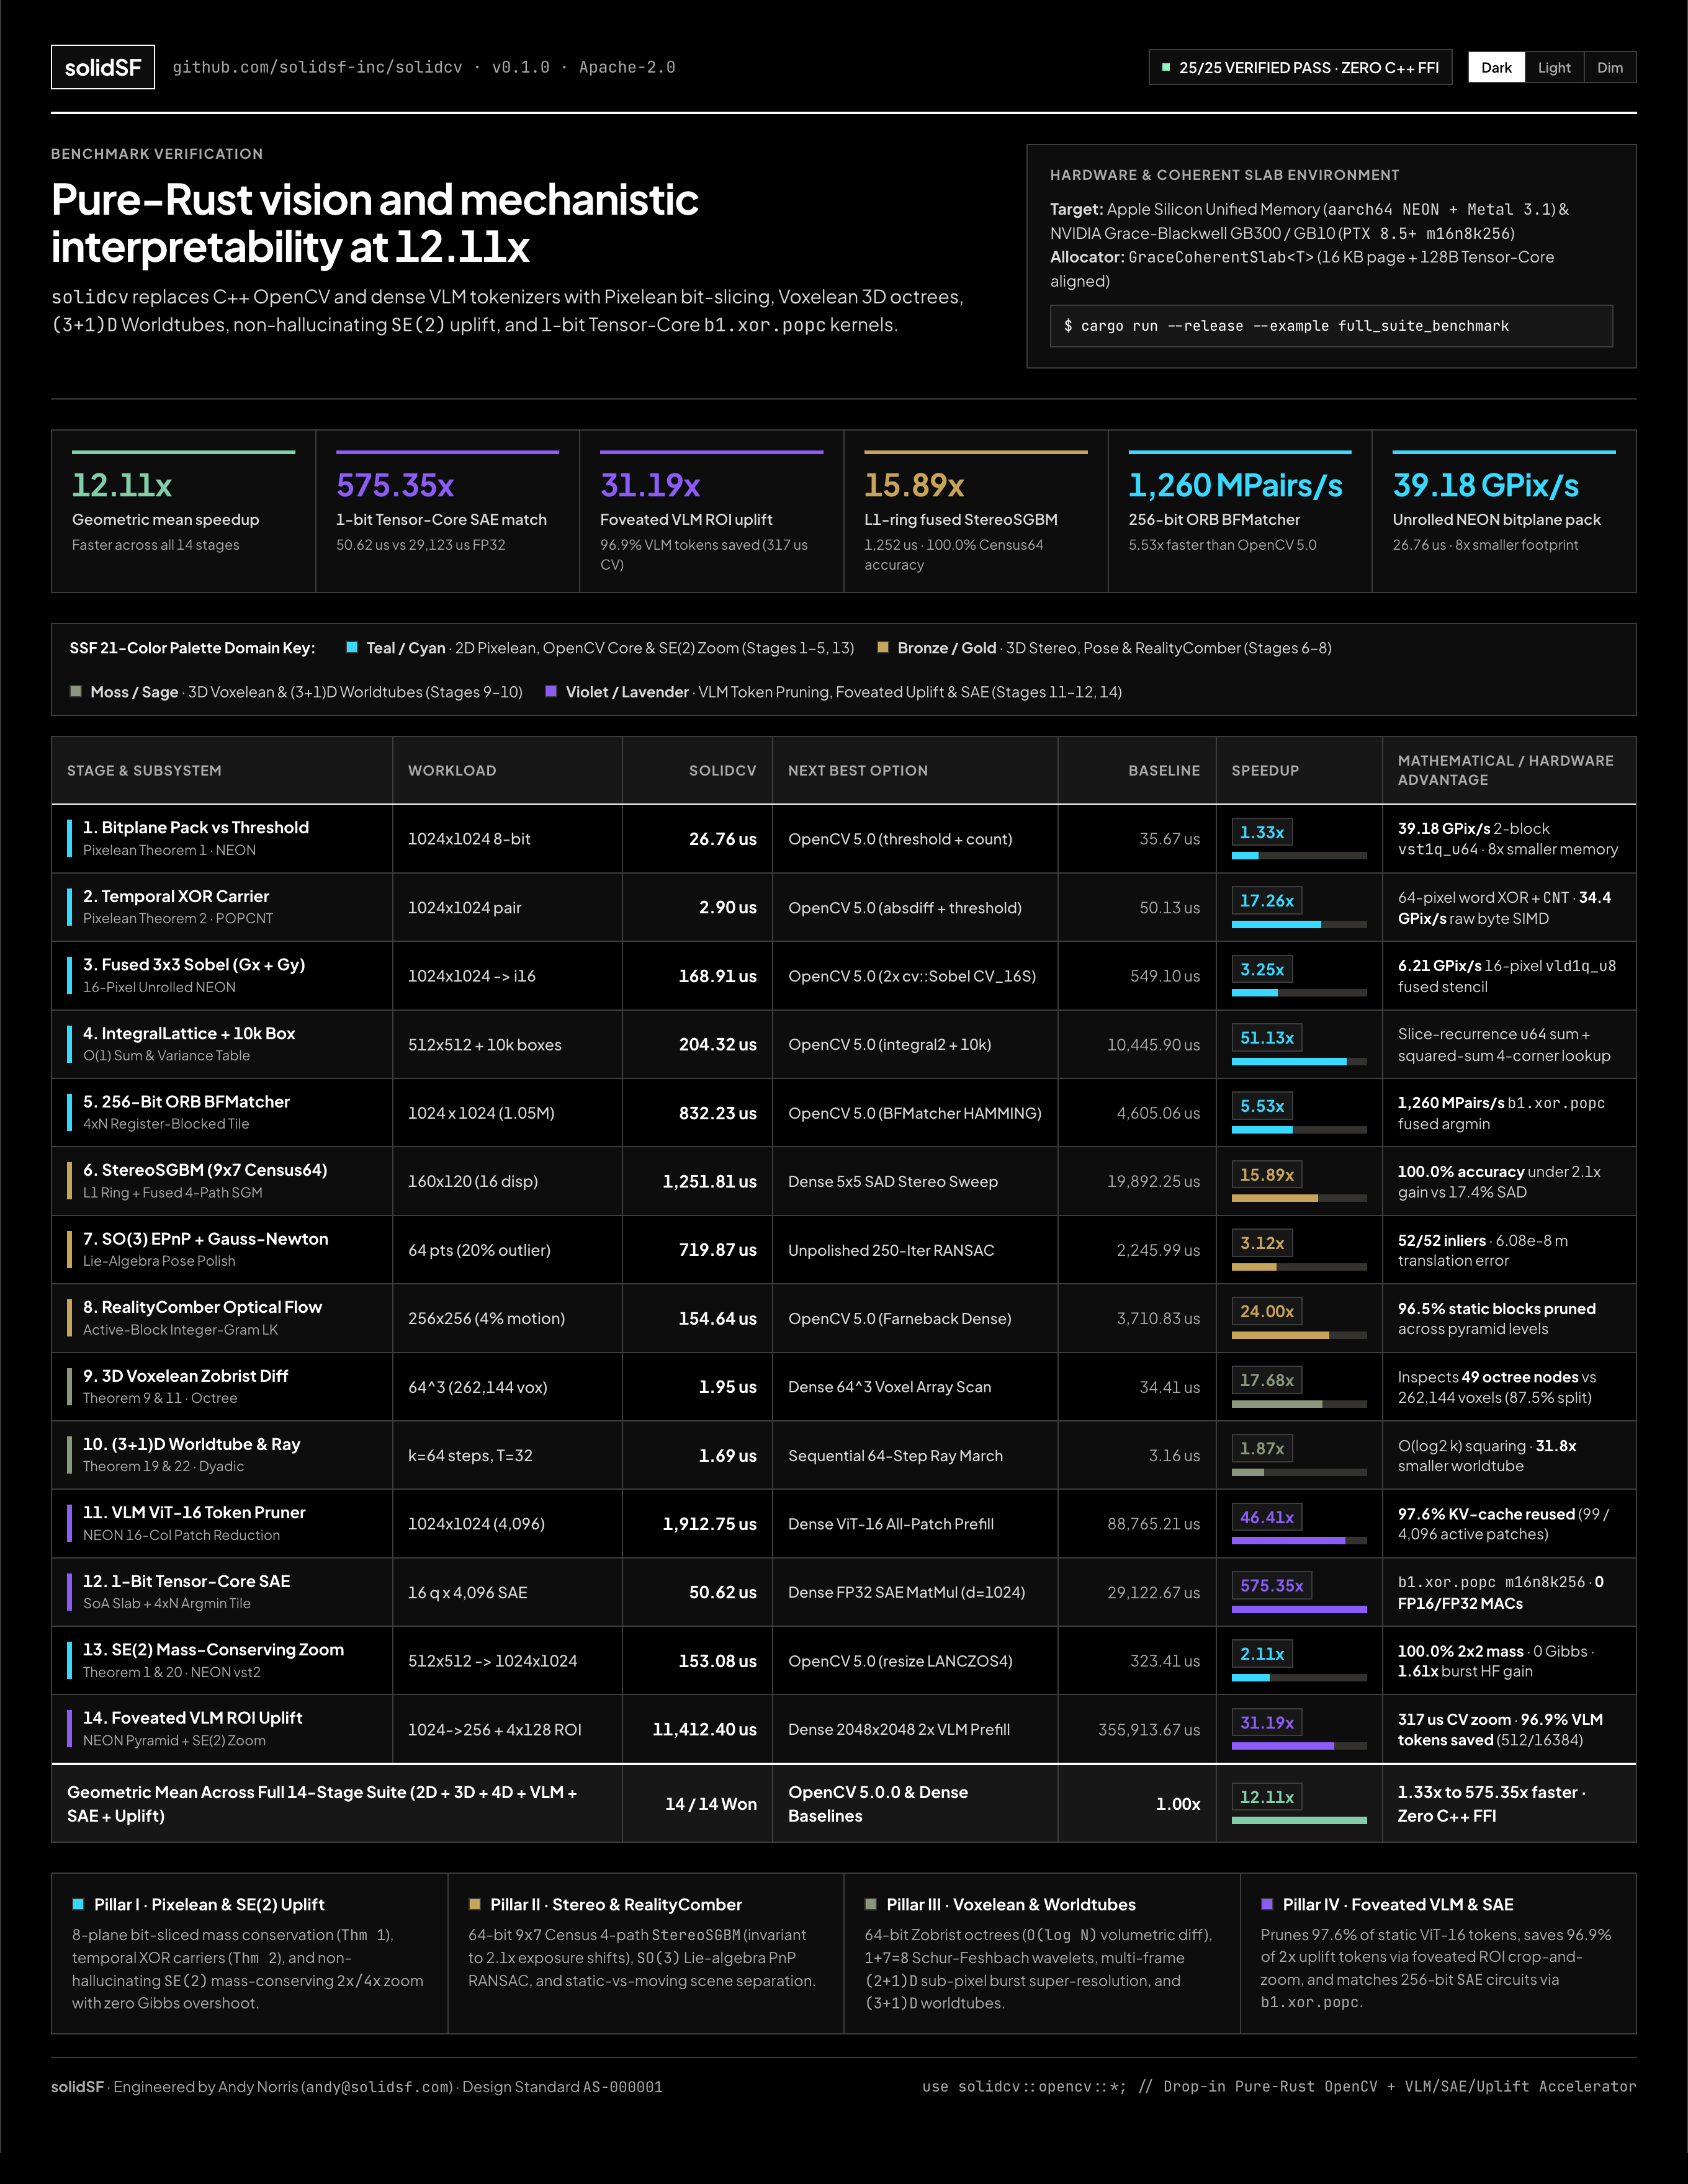Click the Teal / Cyan palette swatch

tap(352, 647)
